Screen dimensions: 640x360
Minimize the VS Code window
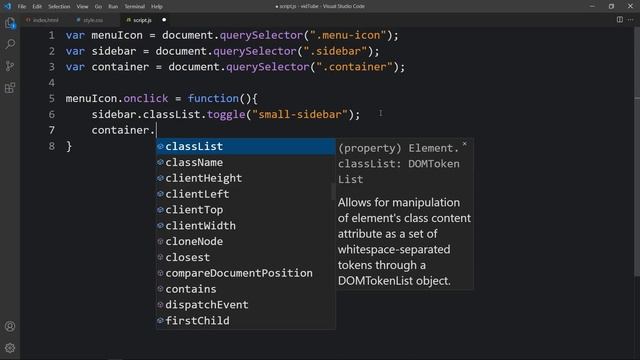(x=592, y=6)
